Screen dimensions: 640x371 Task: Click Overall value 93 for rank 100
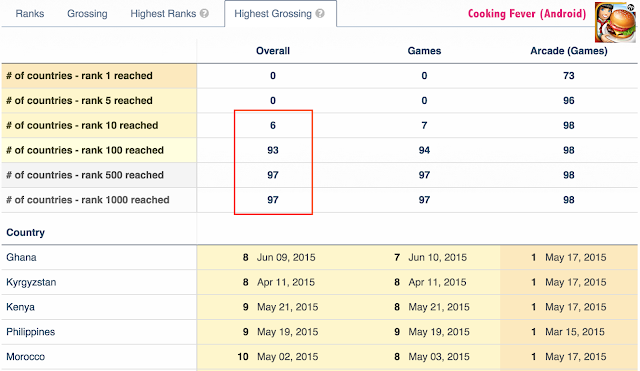(273, 150)
